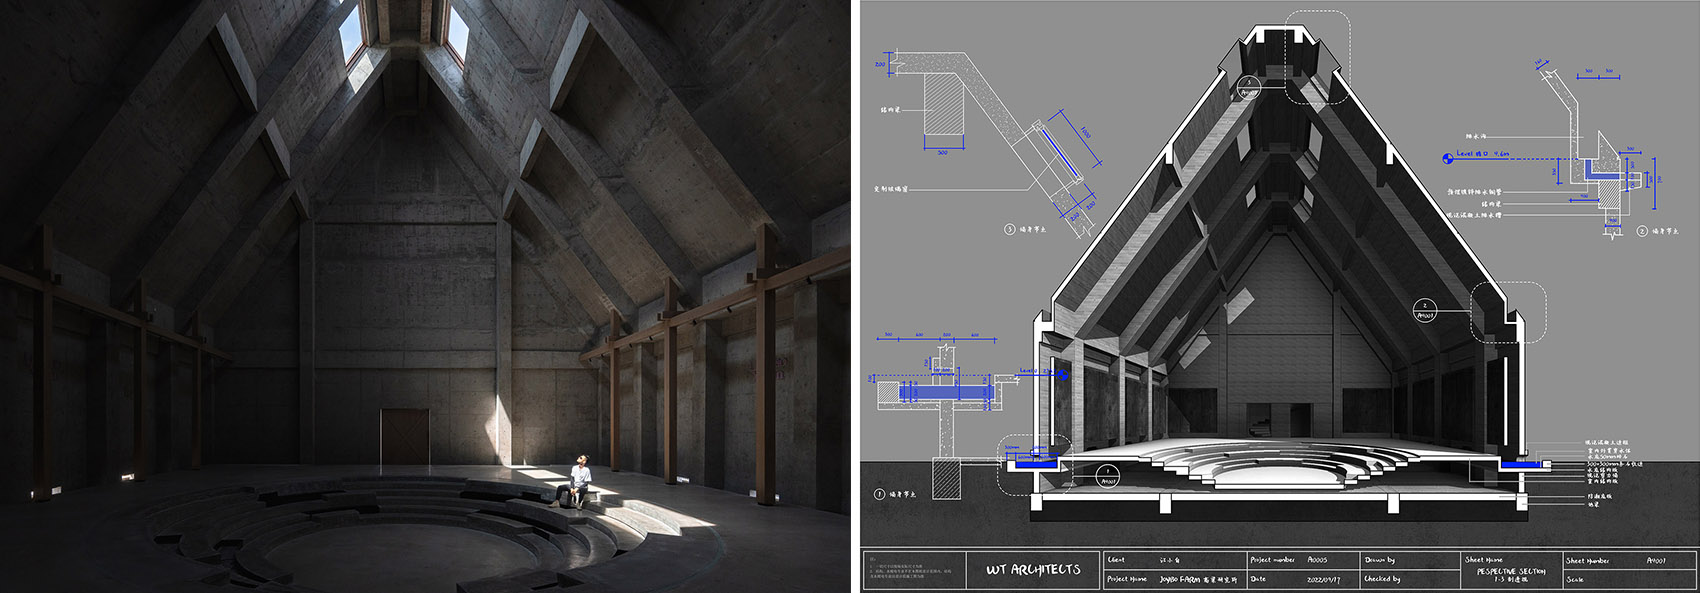Screen dimensions: 1700x593
Task: Select the "Sheet Number" label
Action: [1588, 561]
